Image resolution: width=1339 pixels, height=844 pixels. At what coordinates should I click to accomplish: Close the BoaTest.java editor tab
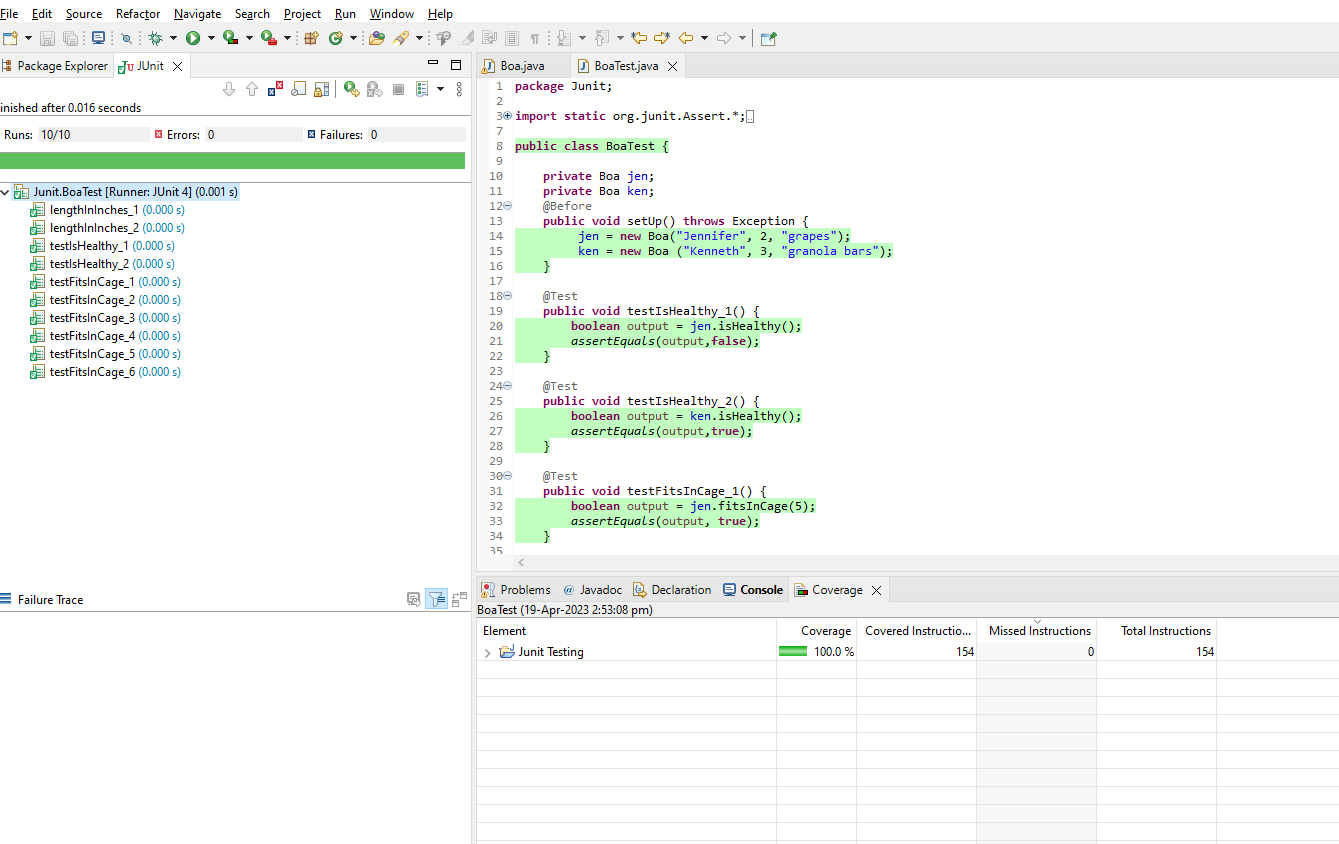673,67
